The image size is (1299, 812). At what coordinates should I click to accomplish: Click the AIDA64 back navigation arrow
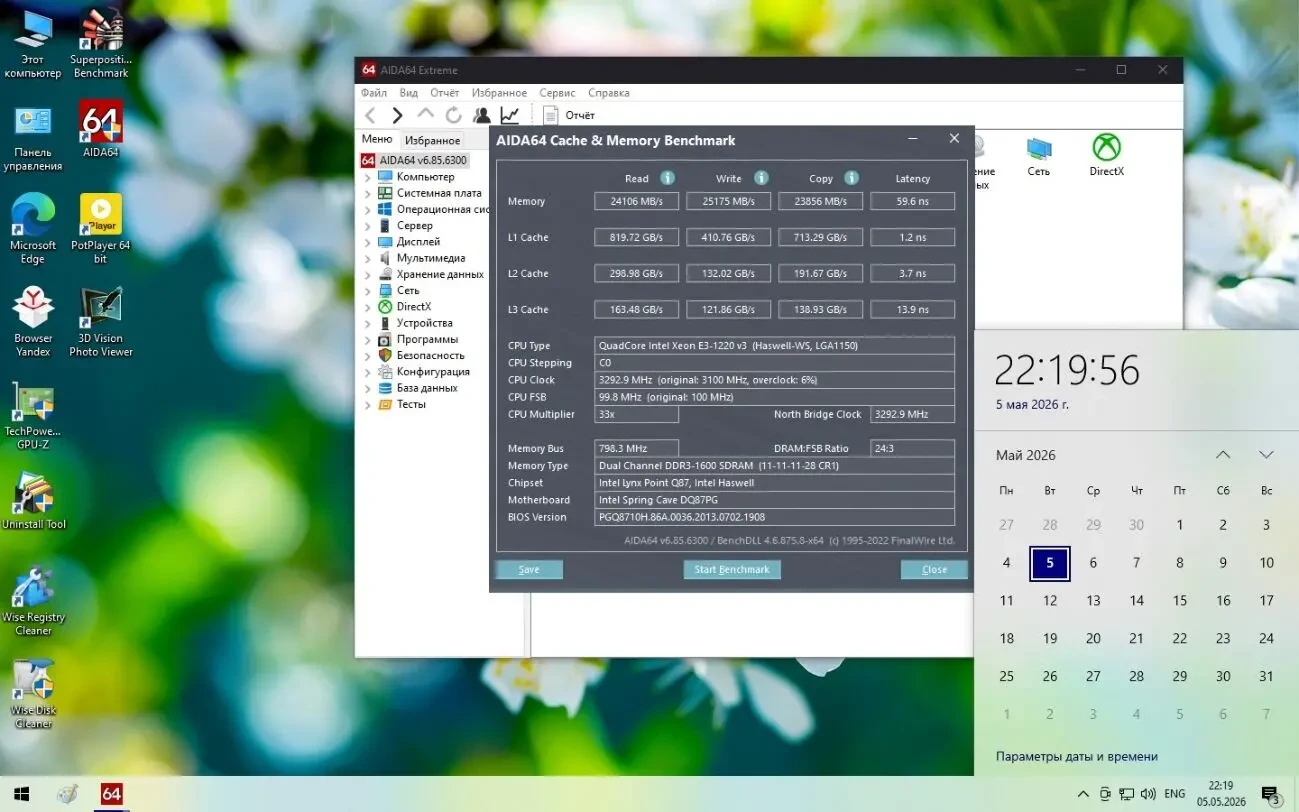click(371, 115)
